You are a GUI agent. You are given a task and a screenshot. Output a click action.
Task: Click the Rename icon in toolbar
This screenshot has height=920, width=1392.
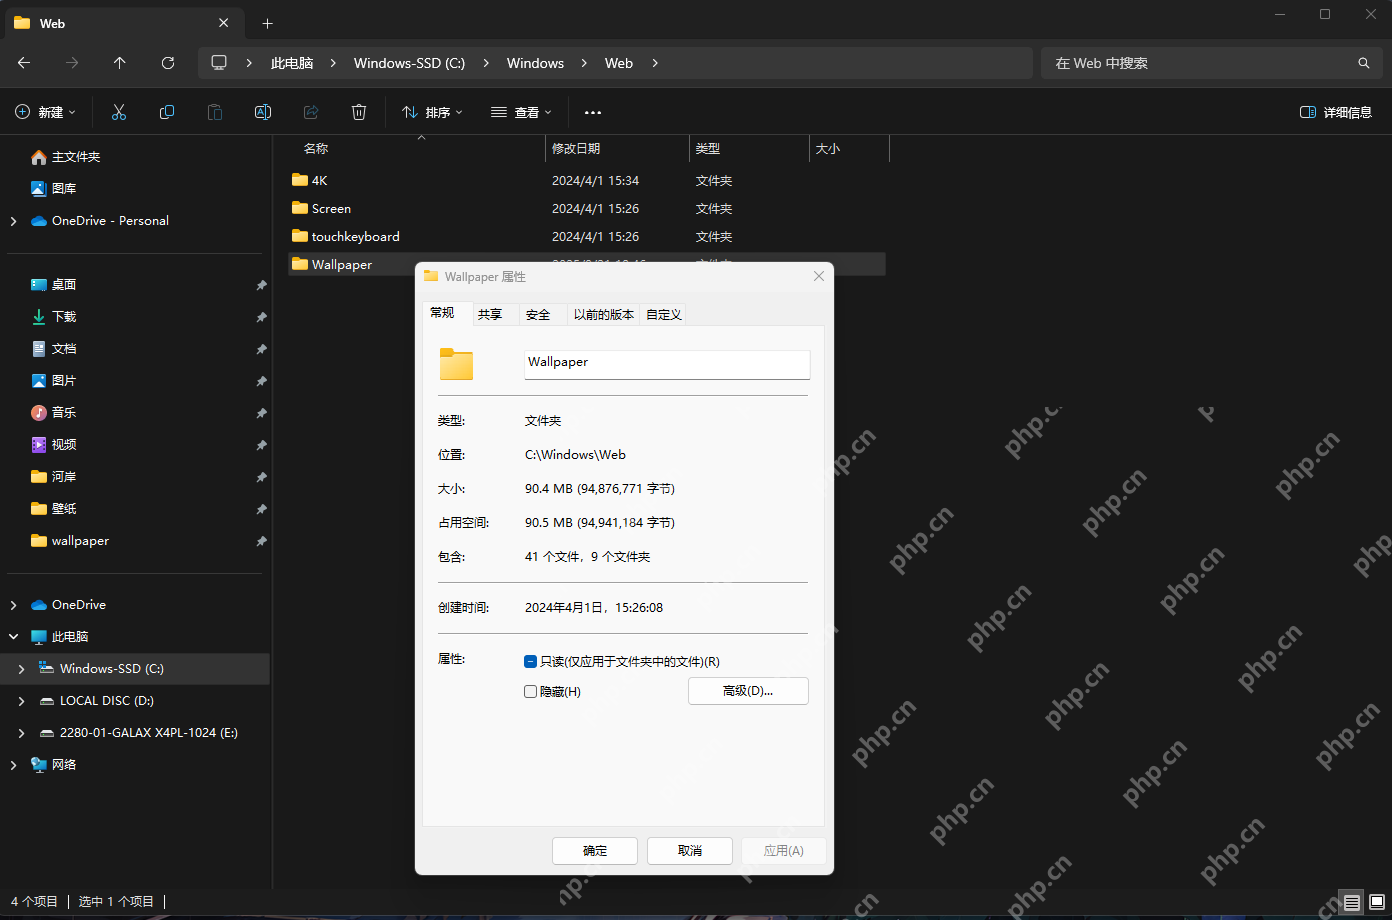(263, 112)
